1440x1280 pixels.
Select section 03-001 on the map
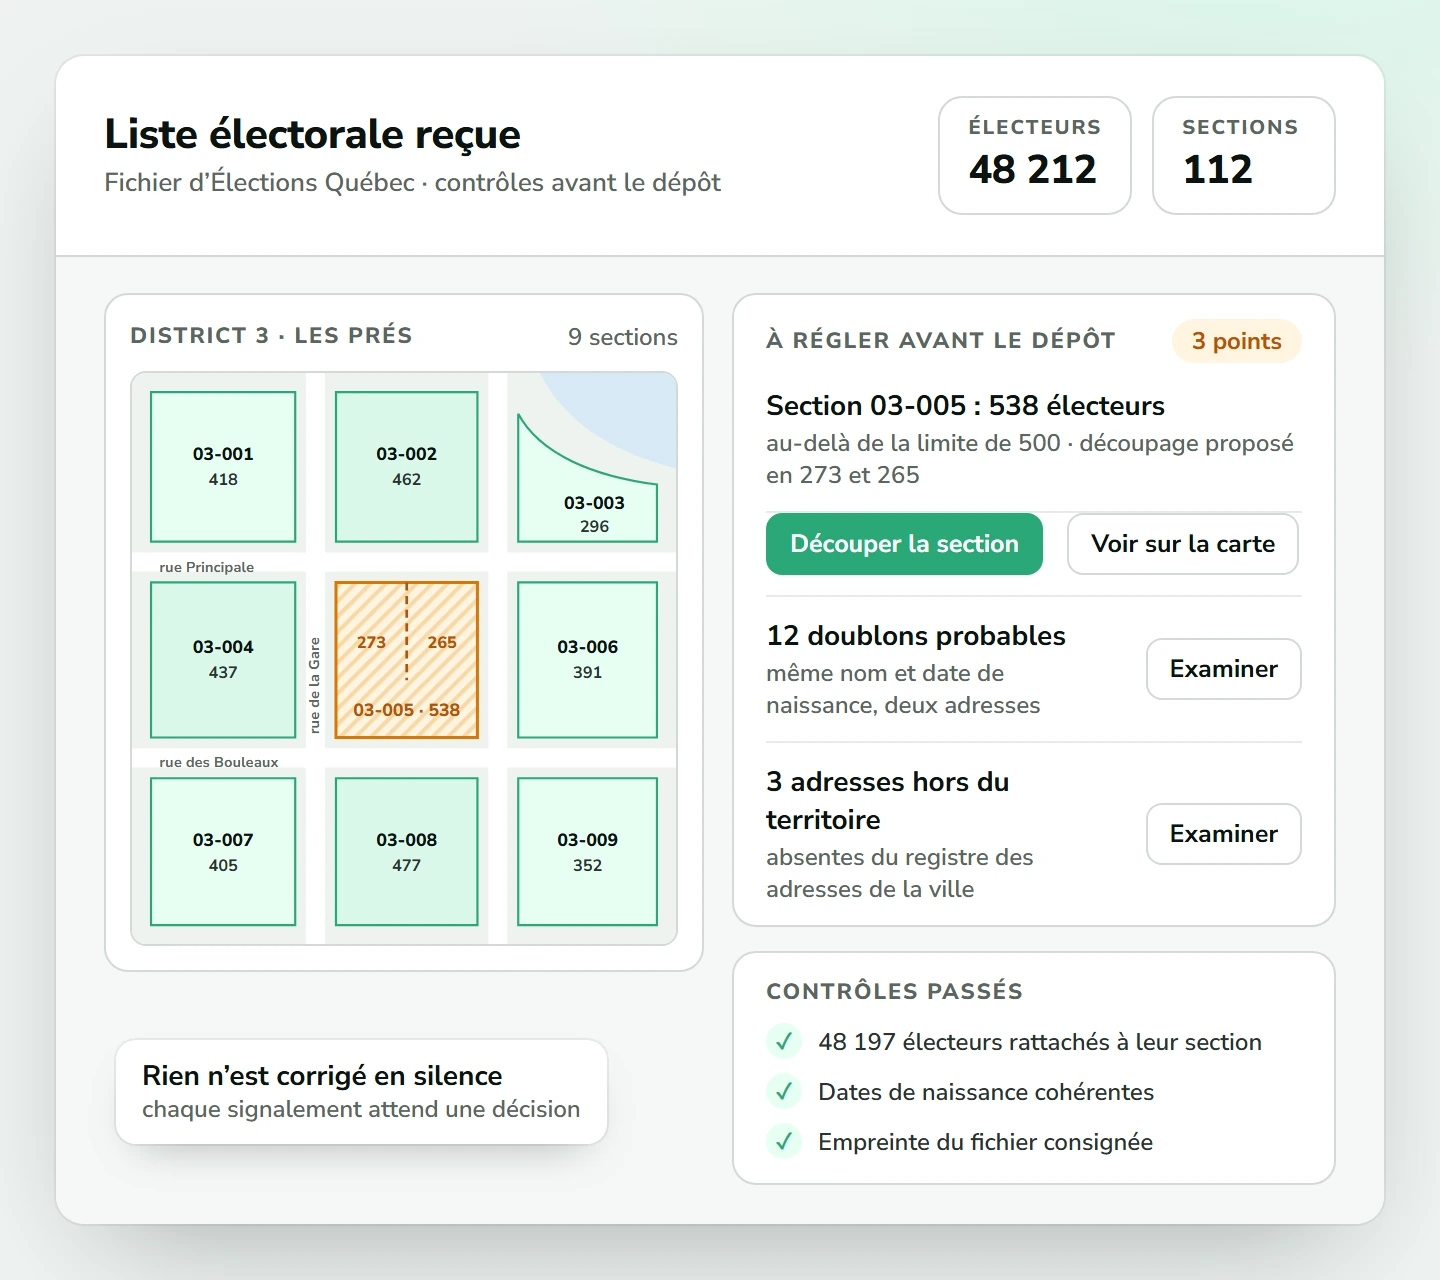tap(223, 466)
